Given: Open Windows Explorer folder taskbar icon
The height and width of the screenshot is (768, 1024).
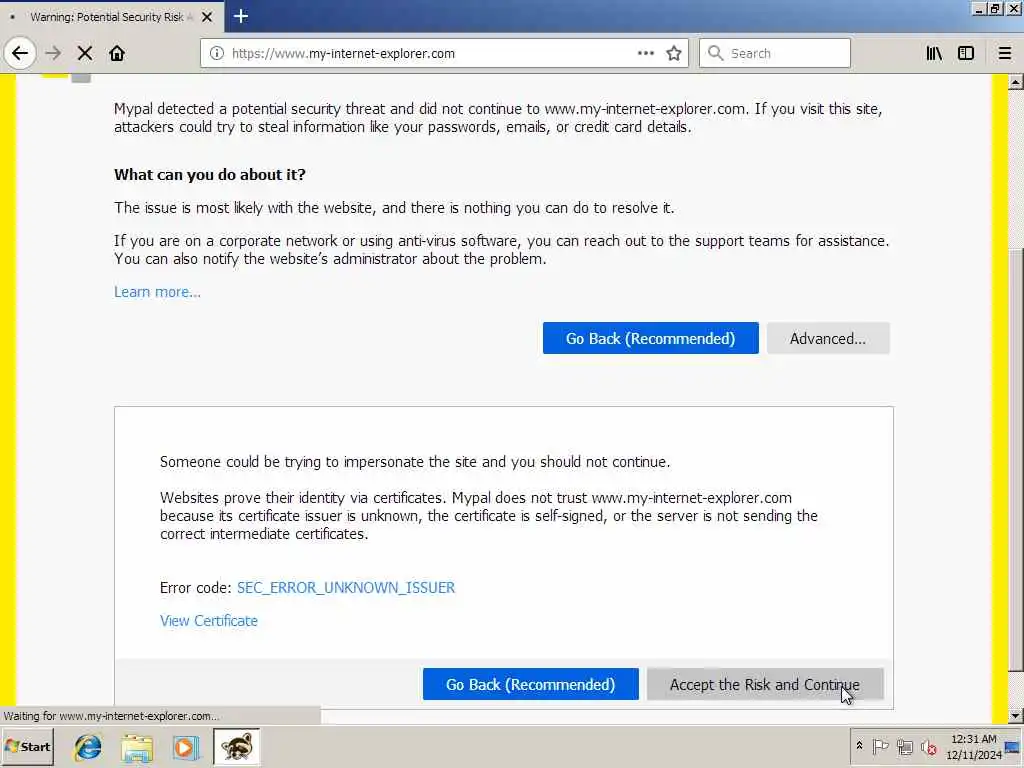Looking at the screenshot, I should [x=136, y=747].
